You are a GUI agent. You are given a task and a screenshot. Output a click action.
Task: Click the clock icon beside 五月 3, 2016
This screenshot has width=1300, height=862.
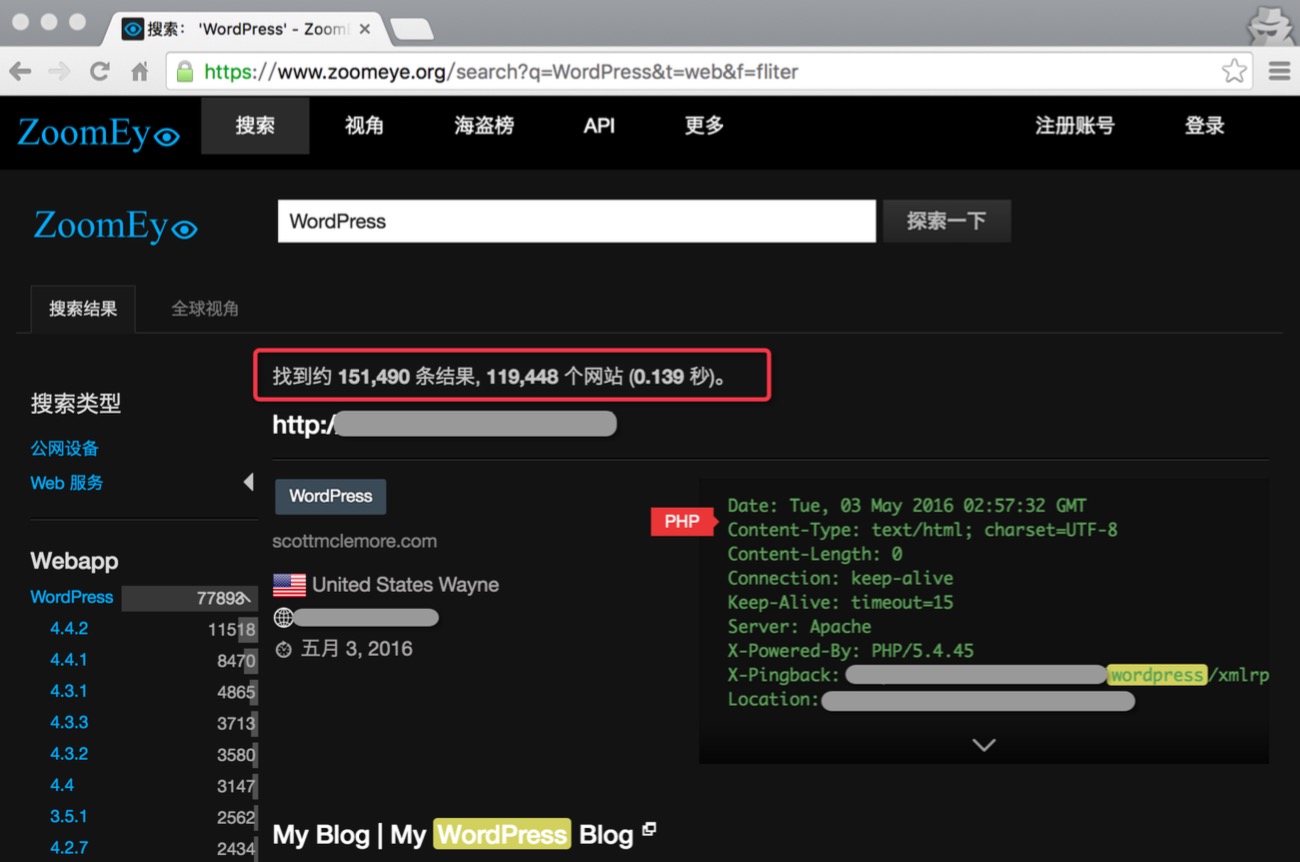tap(283, 650)
